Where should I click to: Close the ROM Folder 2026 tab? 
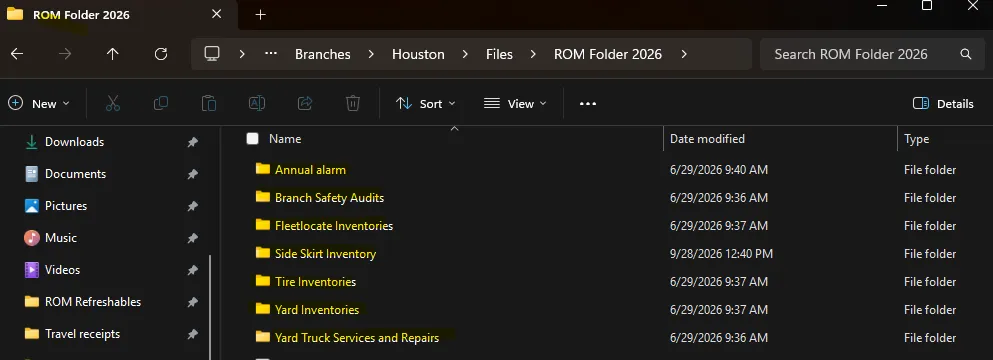(x=217, y=14)
